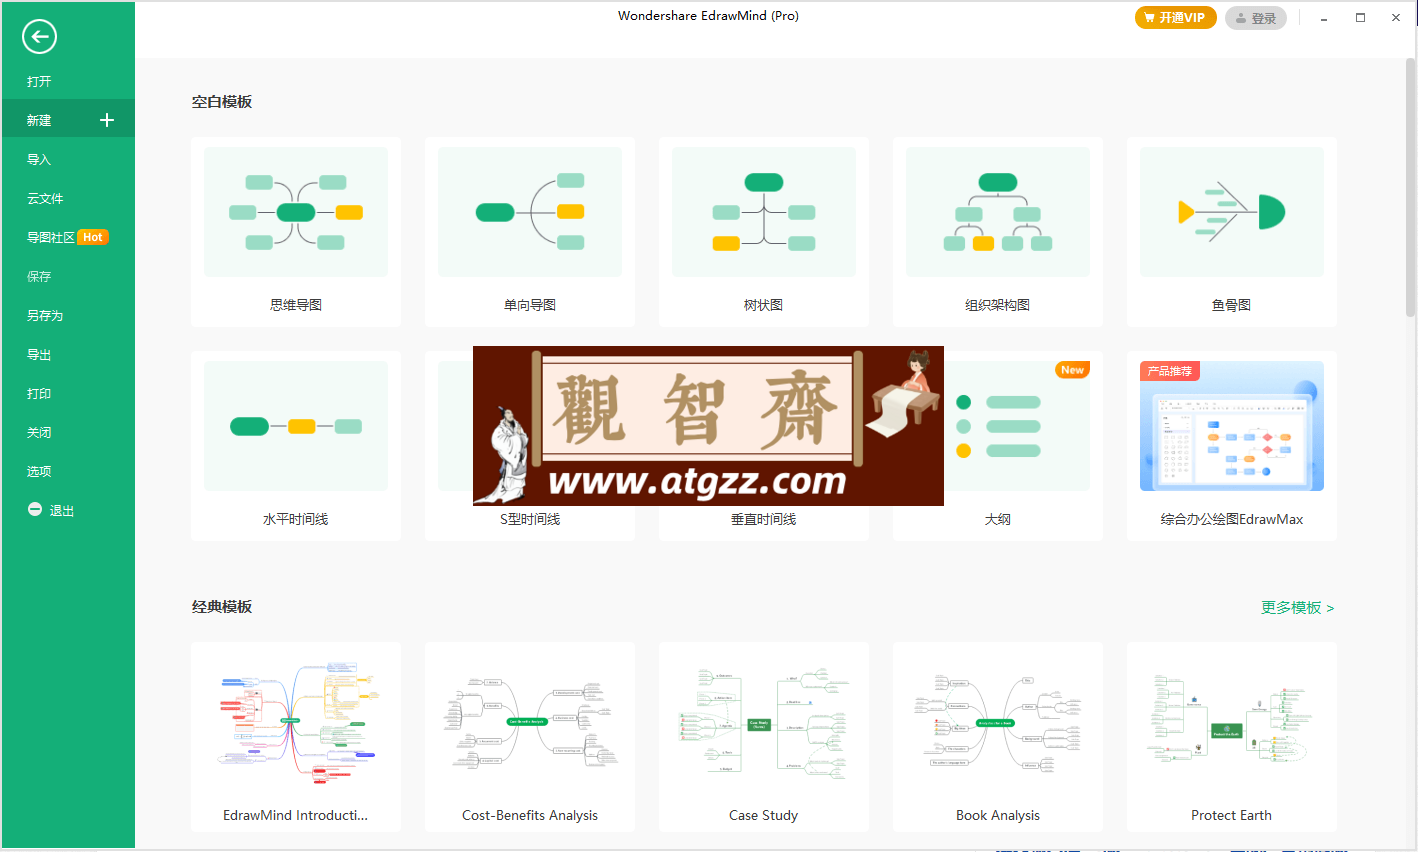Click the 开通VIP button
The height and width of the screenshot is (852, 1418).
coord(1175,18)
